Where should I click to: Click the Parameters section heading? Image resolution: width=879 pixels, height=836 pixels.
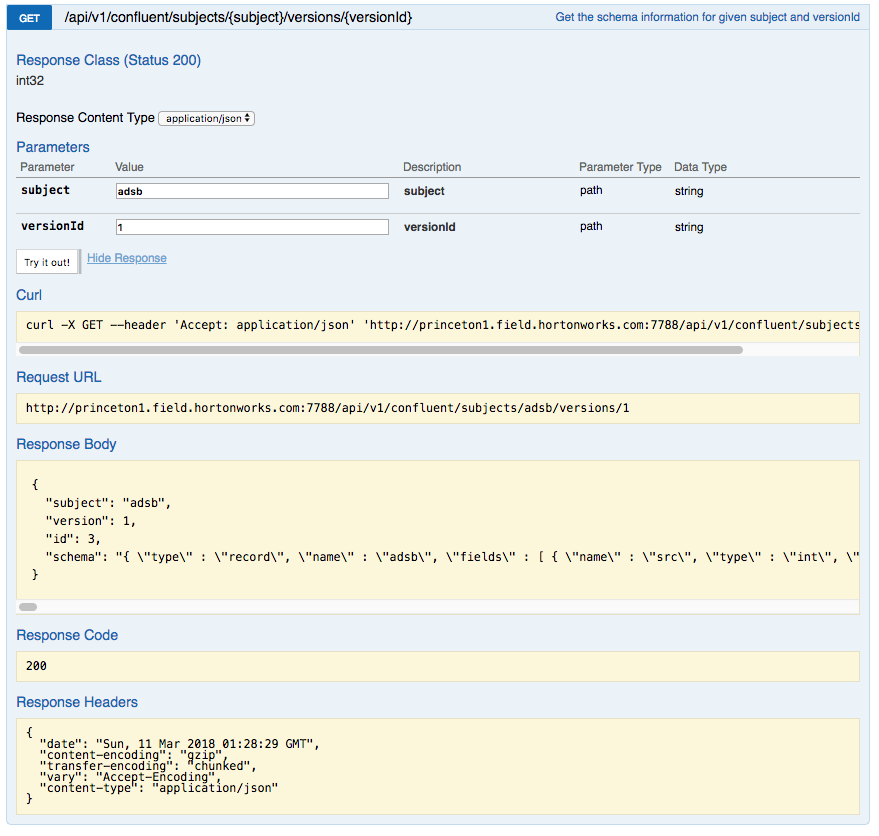click(x=52, y=147)
